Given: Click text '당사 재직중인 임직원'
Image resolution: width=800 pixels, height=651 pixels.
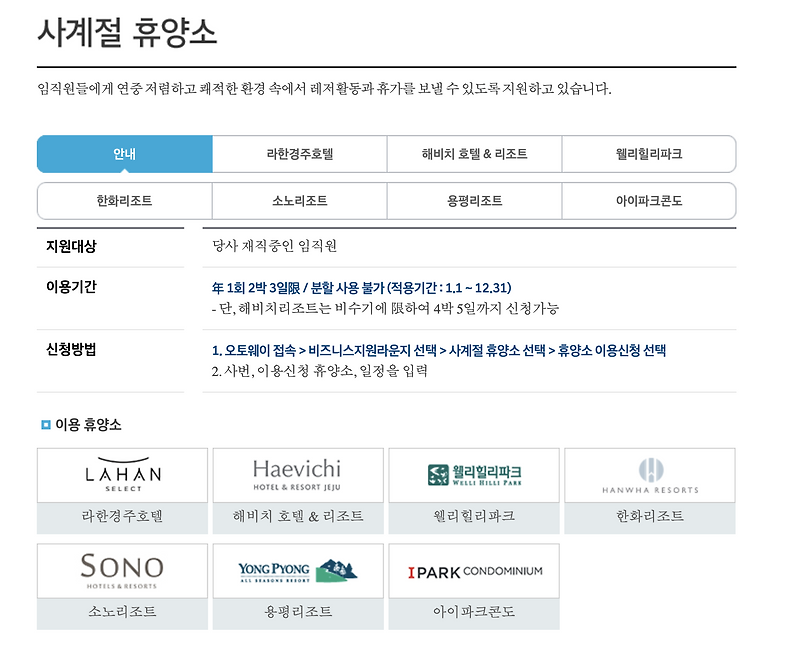Looking at the screenshot, I should (274, 246).
